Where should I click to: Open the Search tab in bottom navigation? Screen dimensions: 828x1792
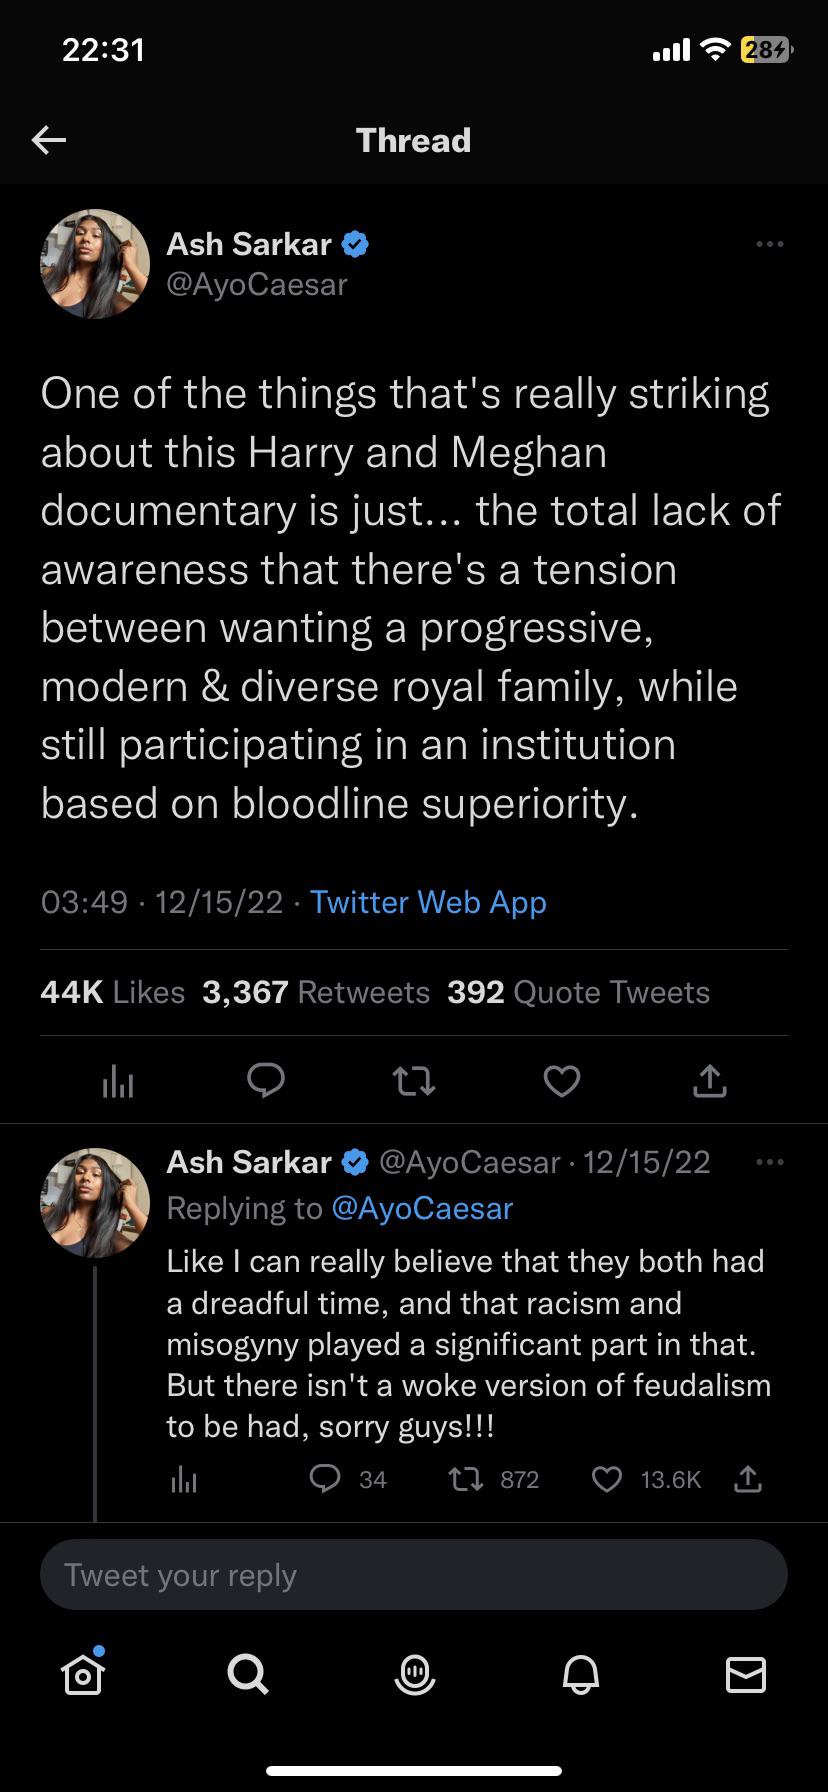248,1677
